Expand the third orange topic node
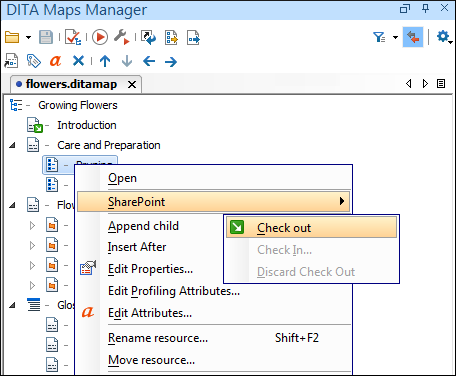Image resolution: width=456 pixels, height=376 pixels. (32, 266)
